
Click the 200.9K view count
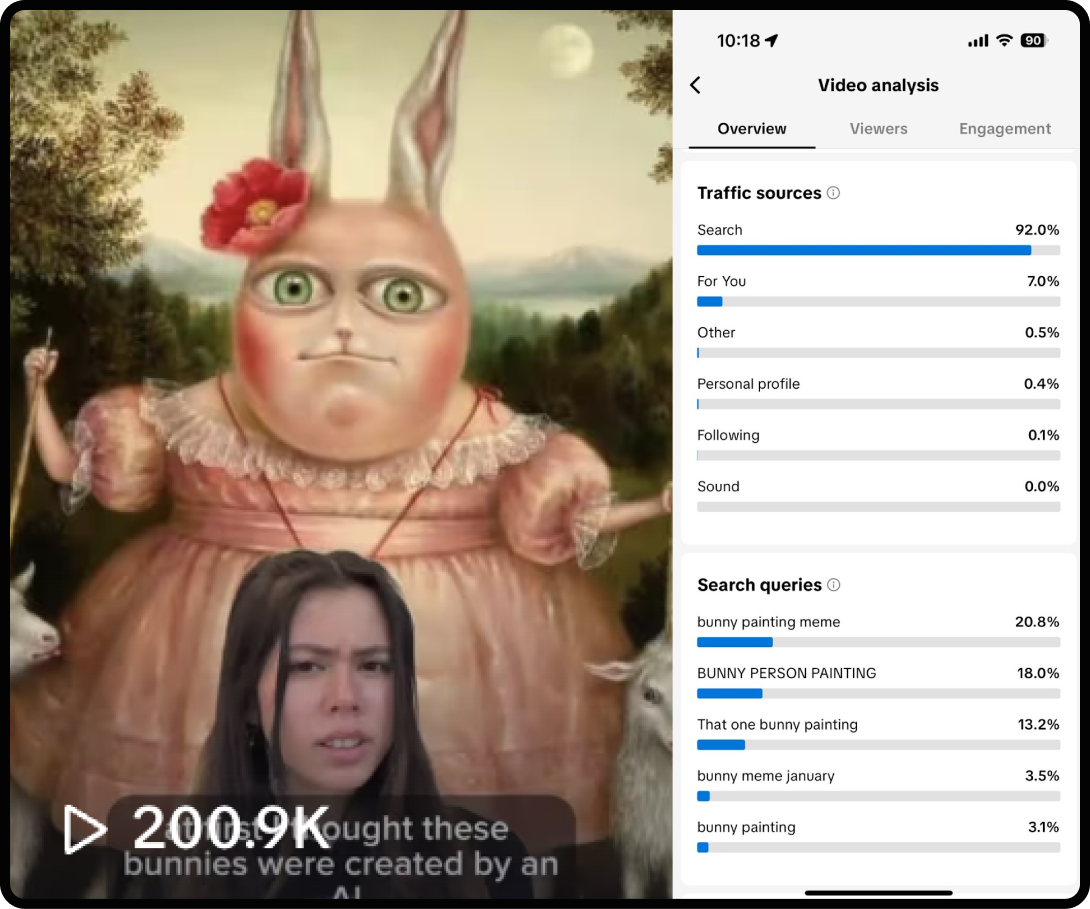231,828
